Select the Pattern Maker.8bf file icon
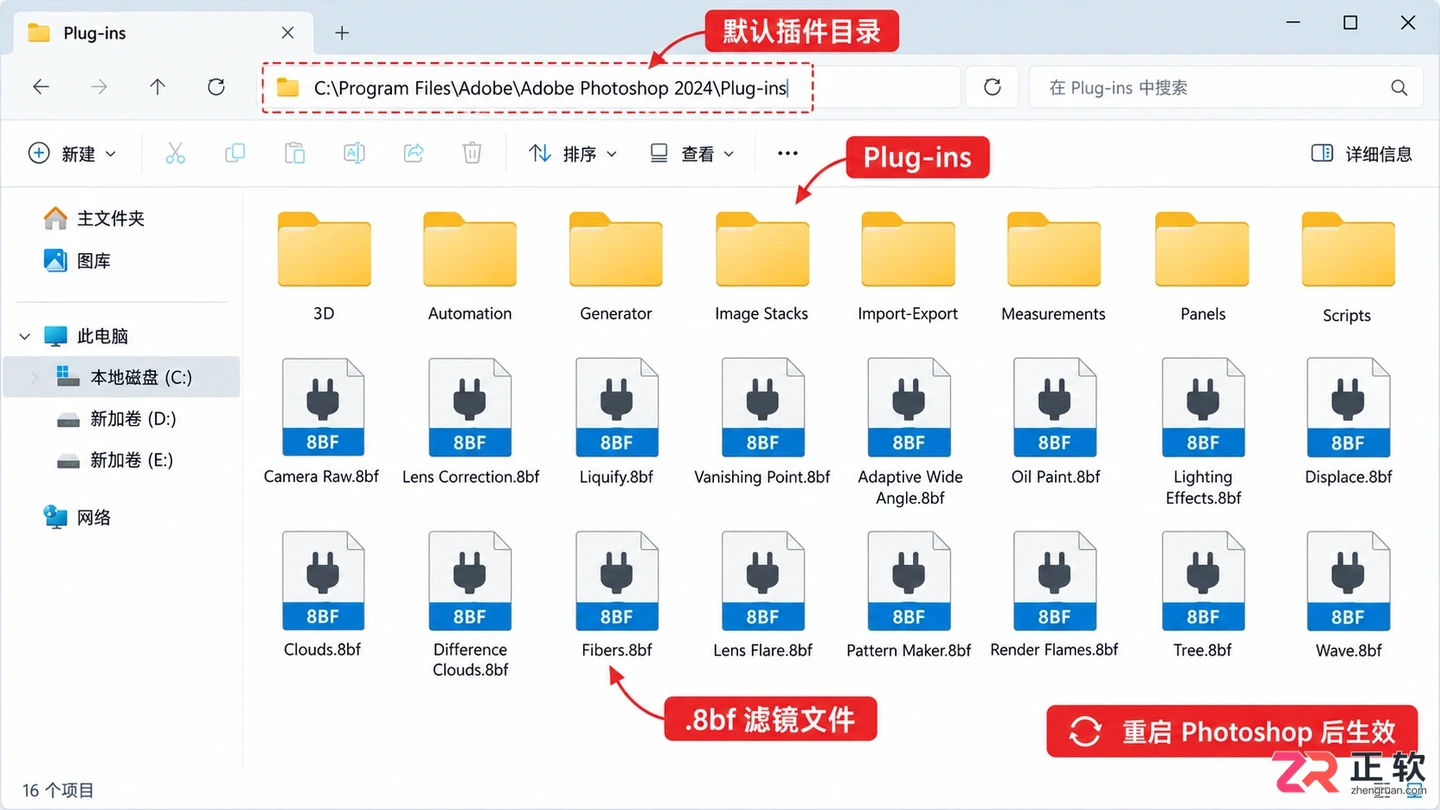 (909, 581)
